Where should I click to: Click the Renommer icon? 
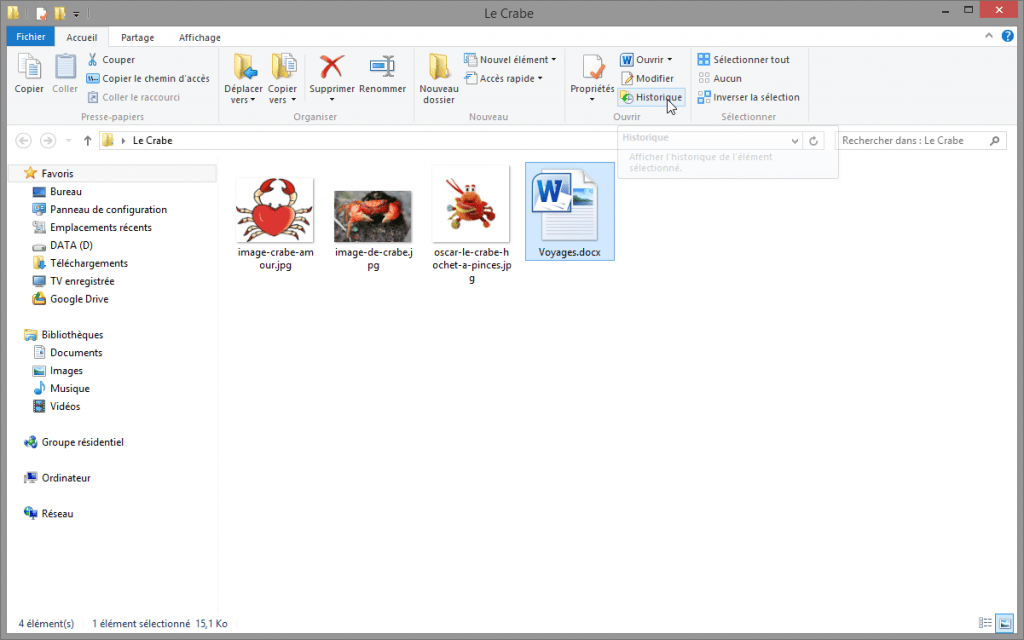tap(382, 67)
